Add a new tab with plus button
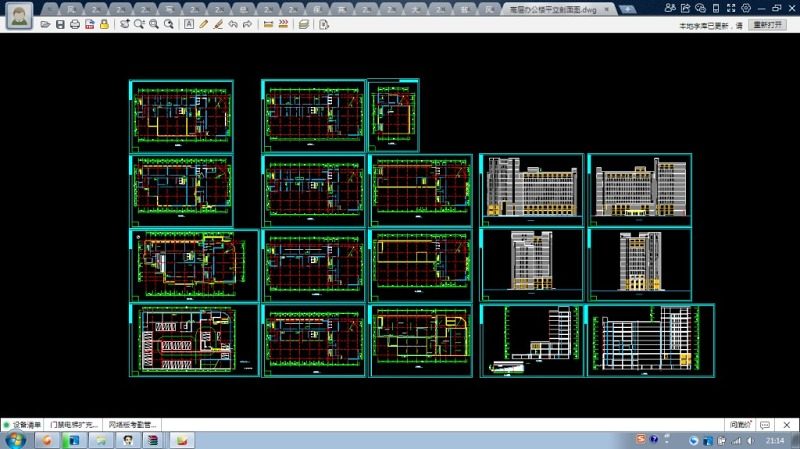This screenshot has width=800, height=449. pyautogui.click(x=625, y=9)
